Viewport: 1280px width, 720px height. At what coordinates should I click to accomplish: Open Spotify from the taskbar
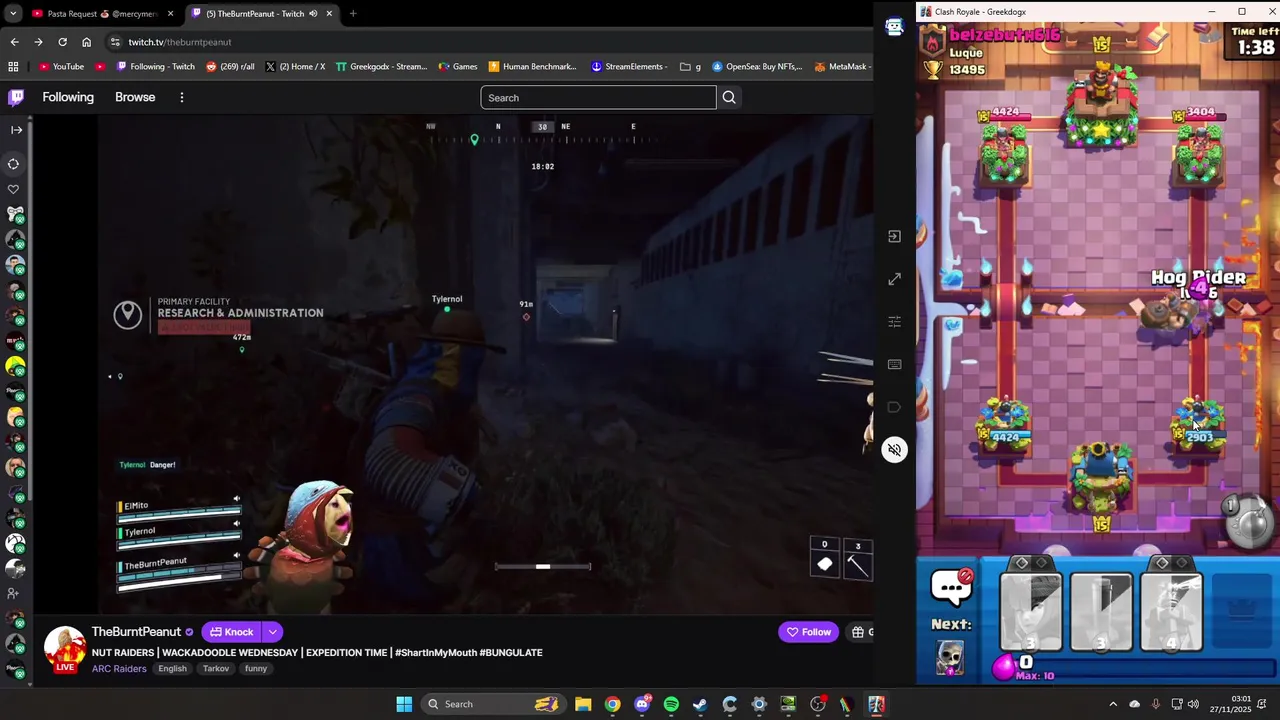[671, 704]
